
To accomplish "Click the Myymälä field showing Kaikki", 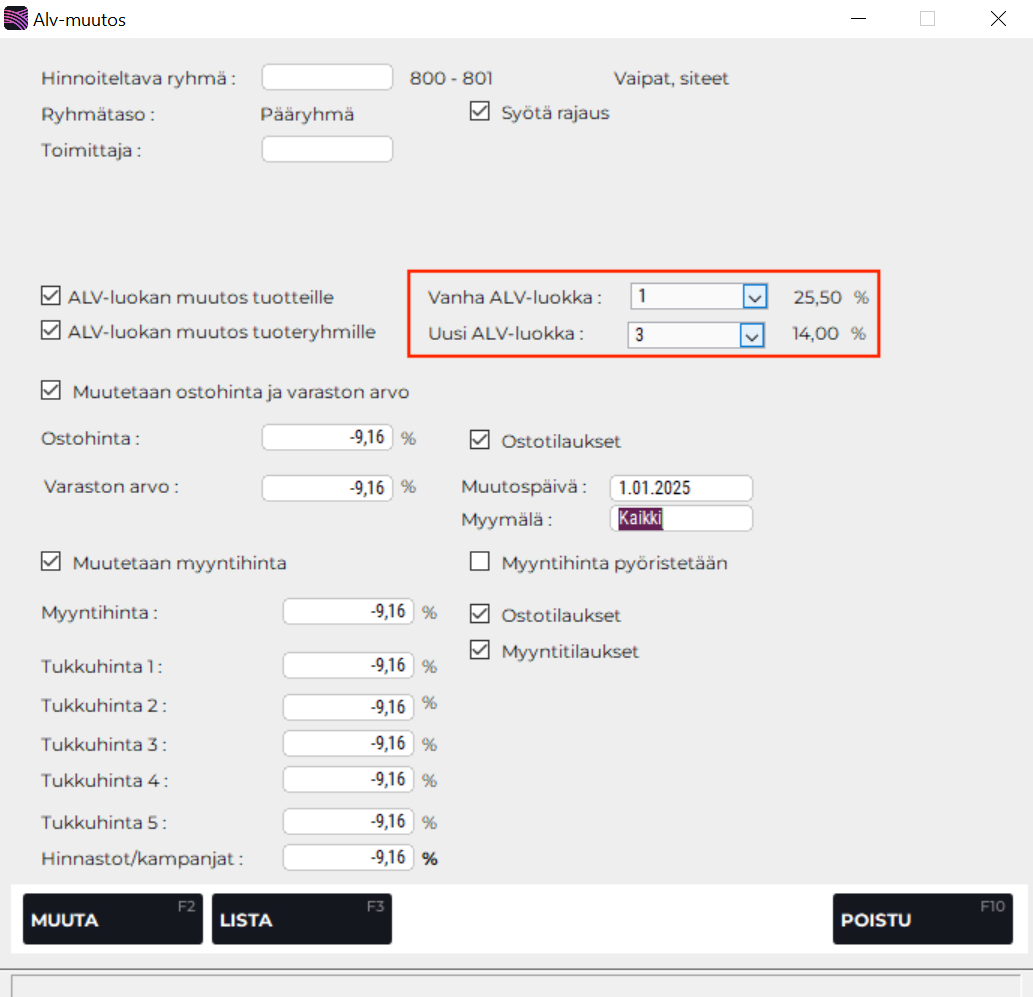I will pyautogui.click(x=680, y=518).
